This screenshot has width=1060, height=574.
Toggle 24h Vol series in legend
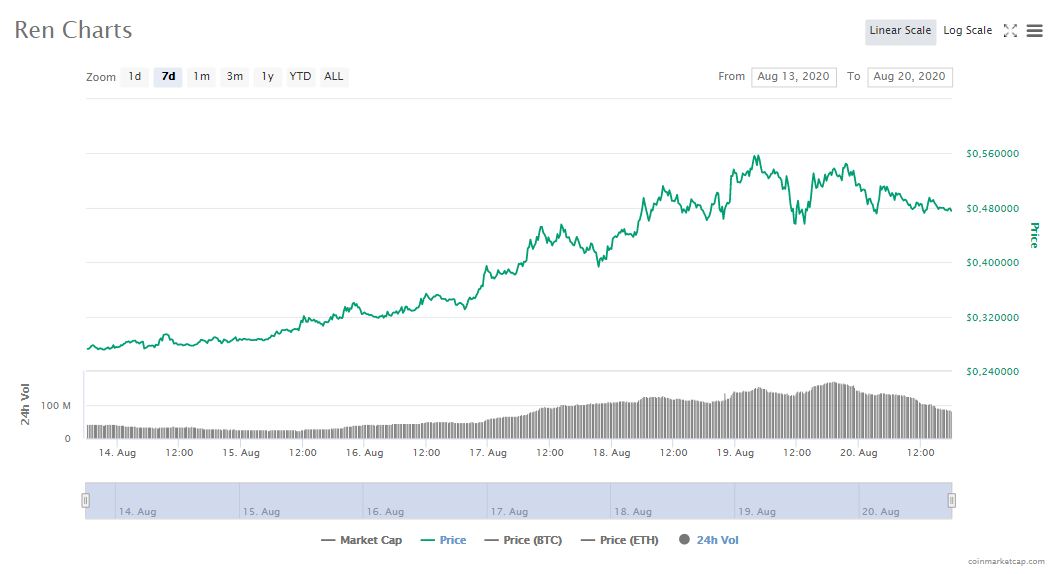709,540
